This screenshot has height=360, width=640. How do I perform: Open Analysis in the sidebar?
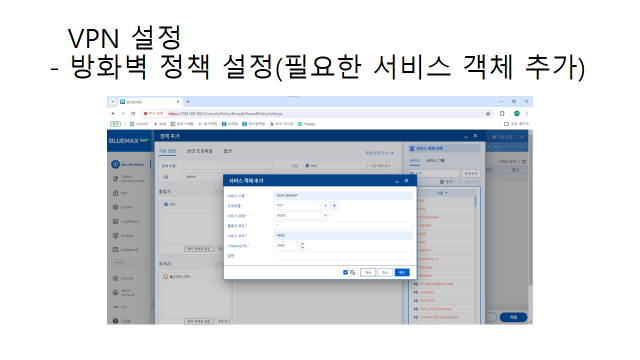click(124, 236)
